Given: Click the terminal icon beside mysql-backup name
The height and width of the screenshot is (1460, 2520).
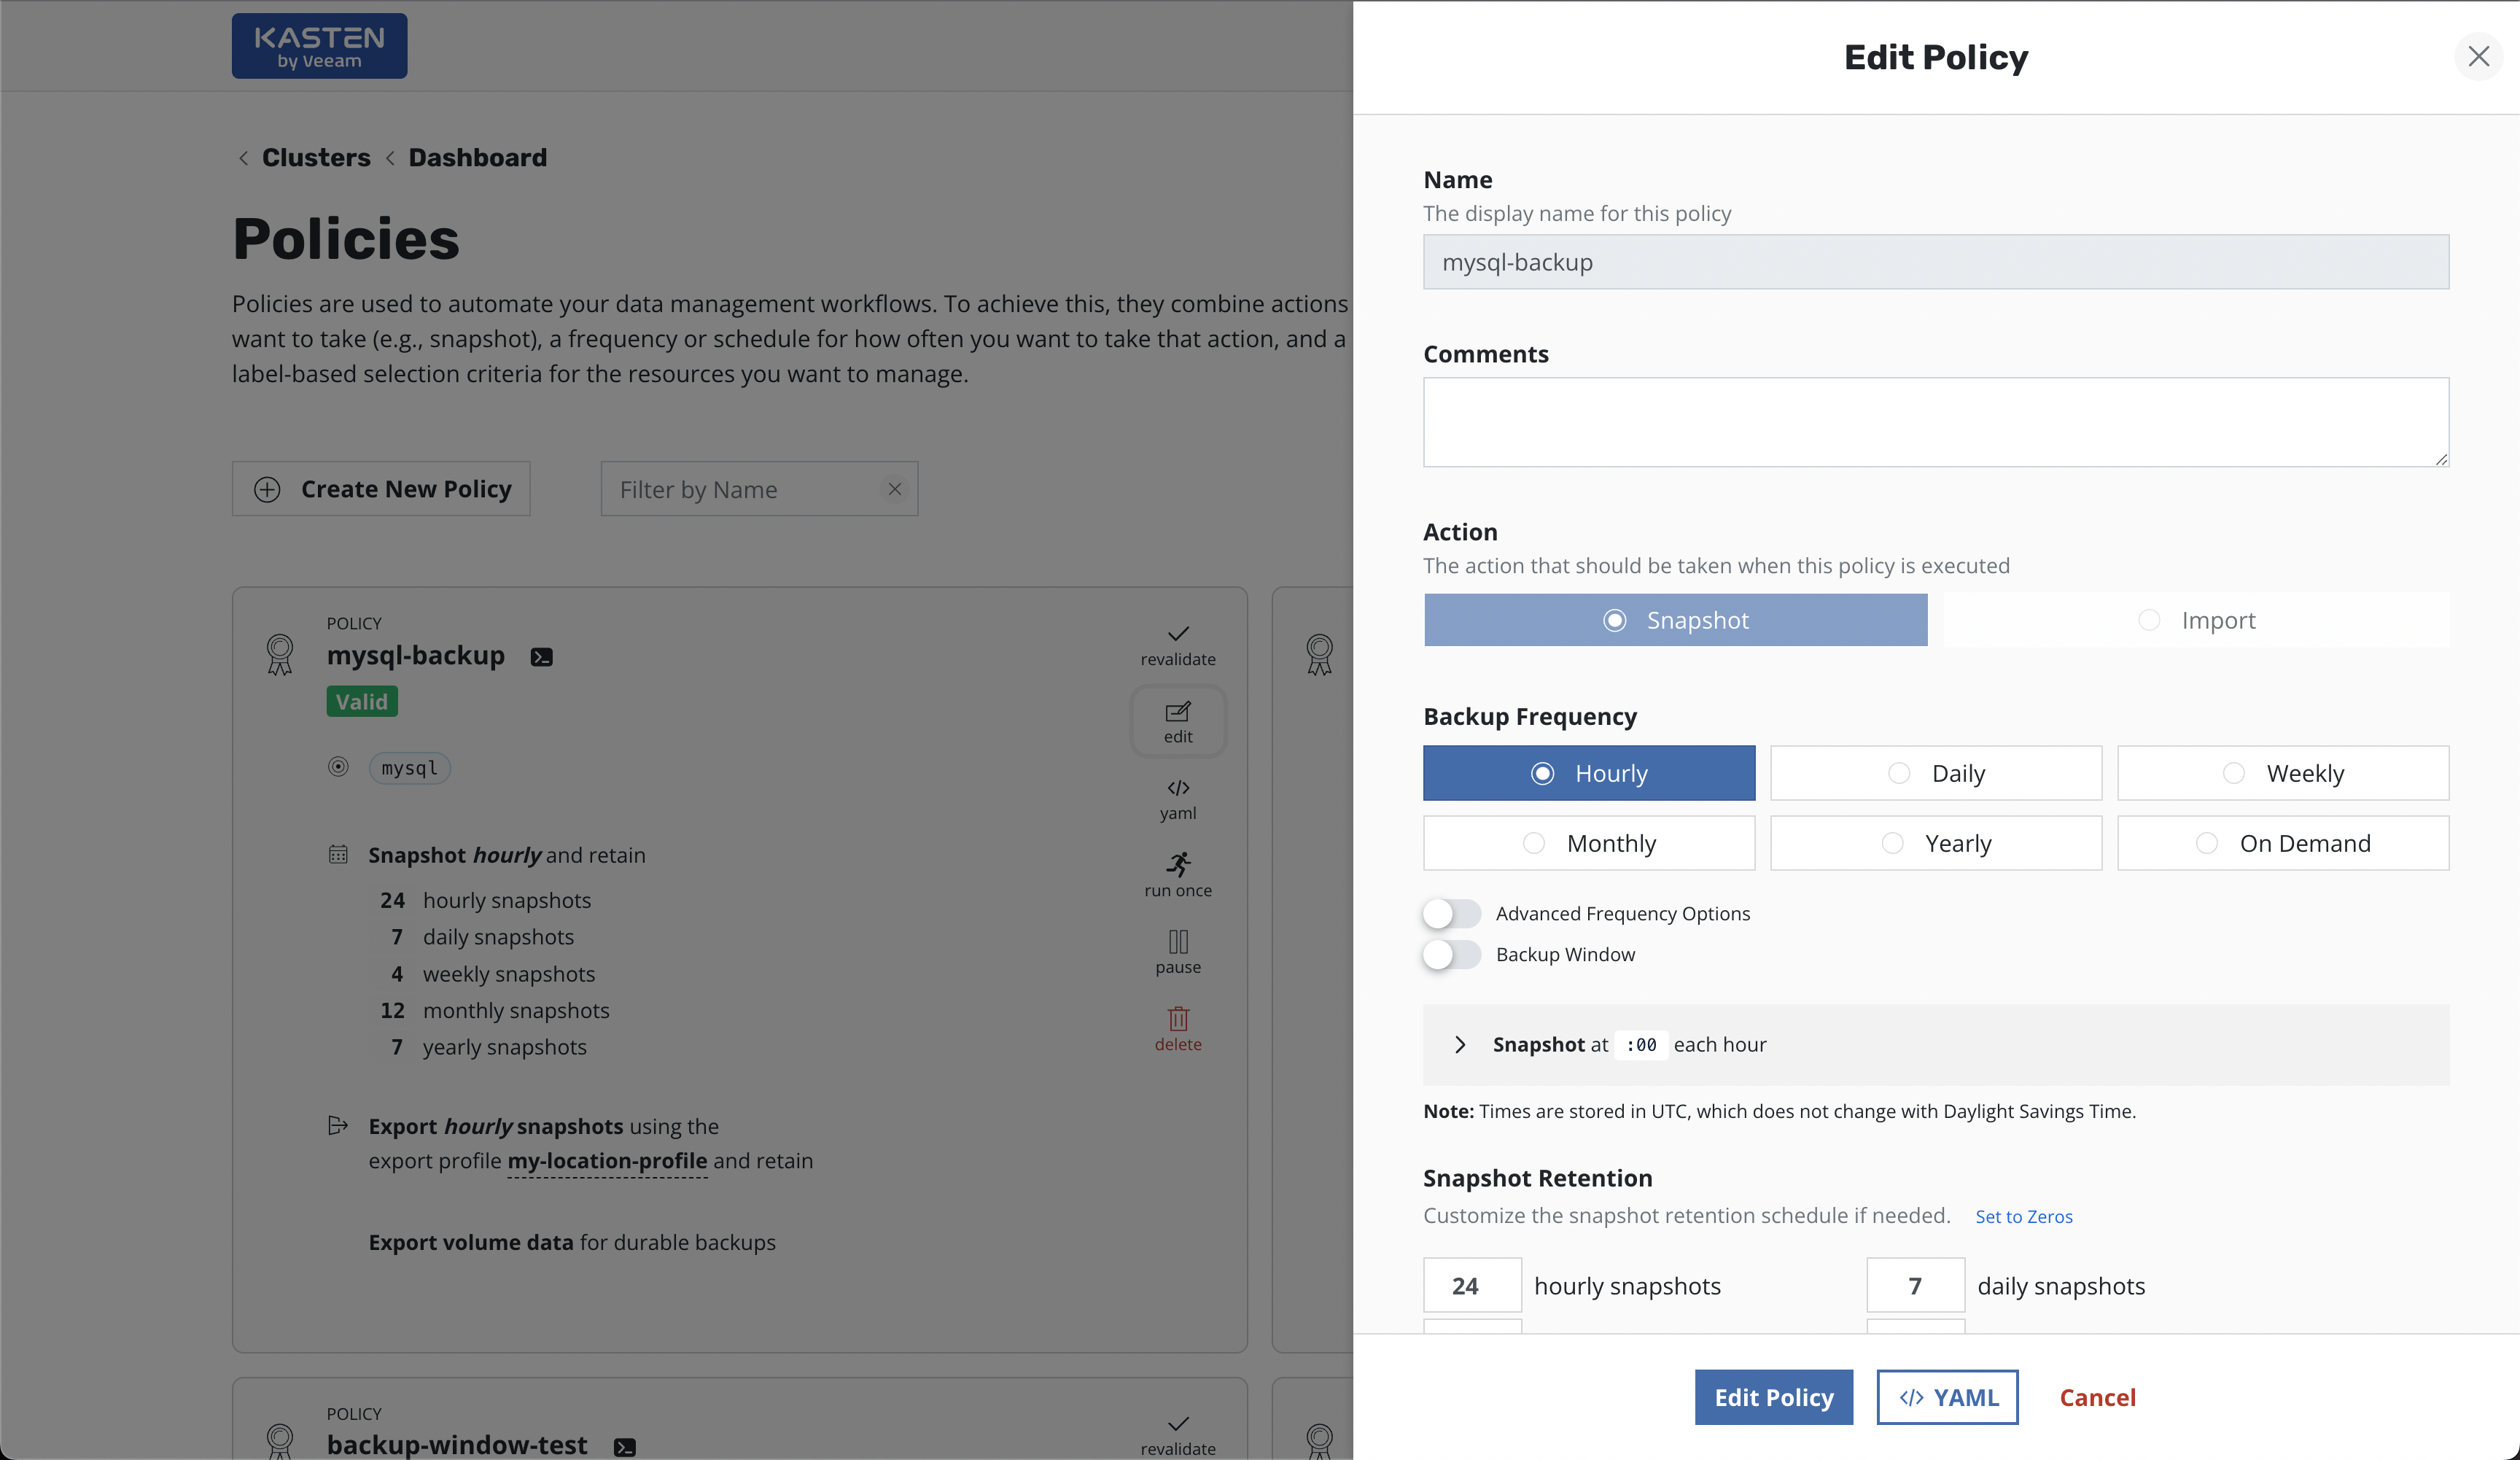Looking at the screenshot, I should tap(541, 657).
